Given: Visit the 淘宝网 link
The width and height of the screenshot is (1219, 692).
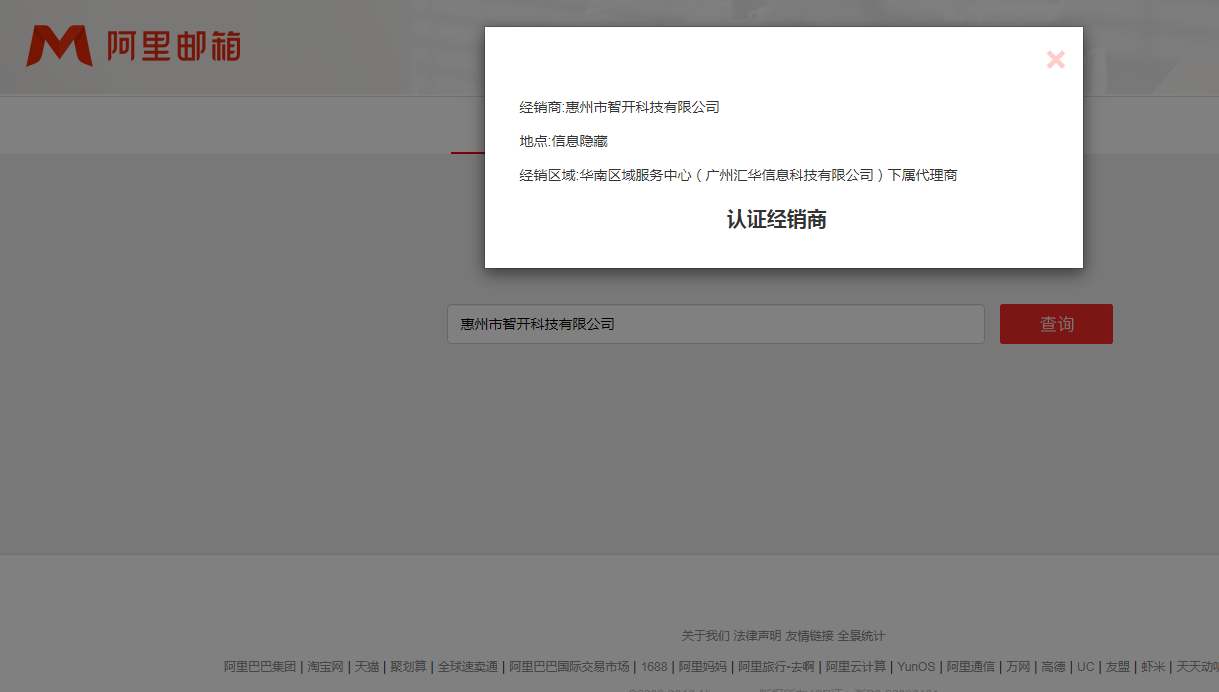Looking at the screenshot, I should [x=325, y=667].
